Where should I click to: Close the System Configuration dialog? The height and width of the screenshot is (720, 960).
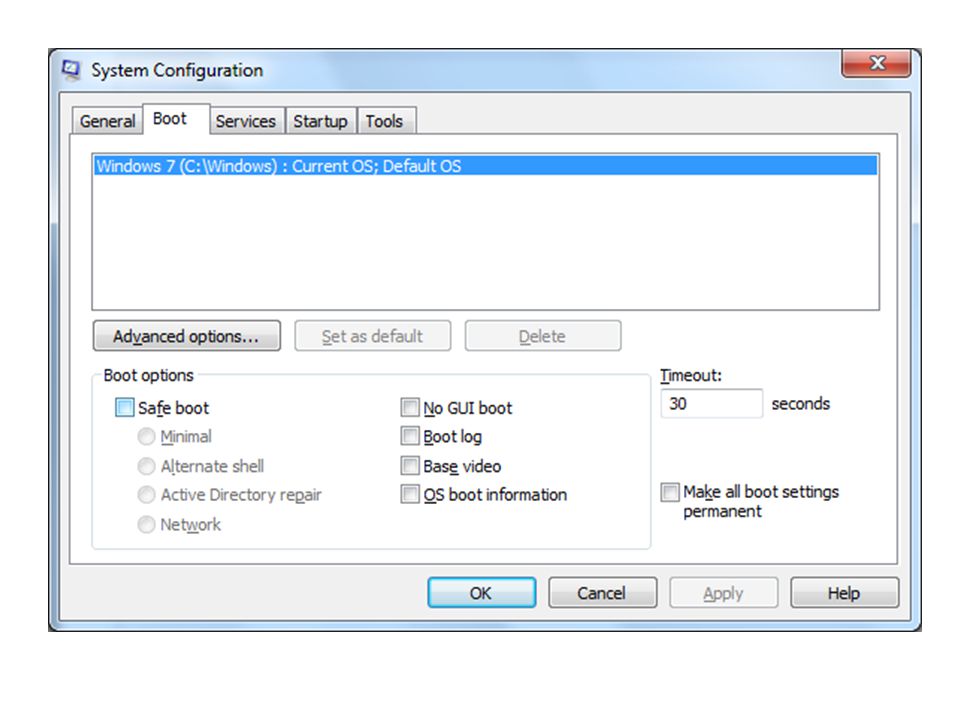click(x=876, y=63)
